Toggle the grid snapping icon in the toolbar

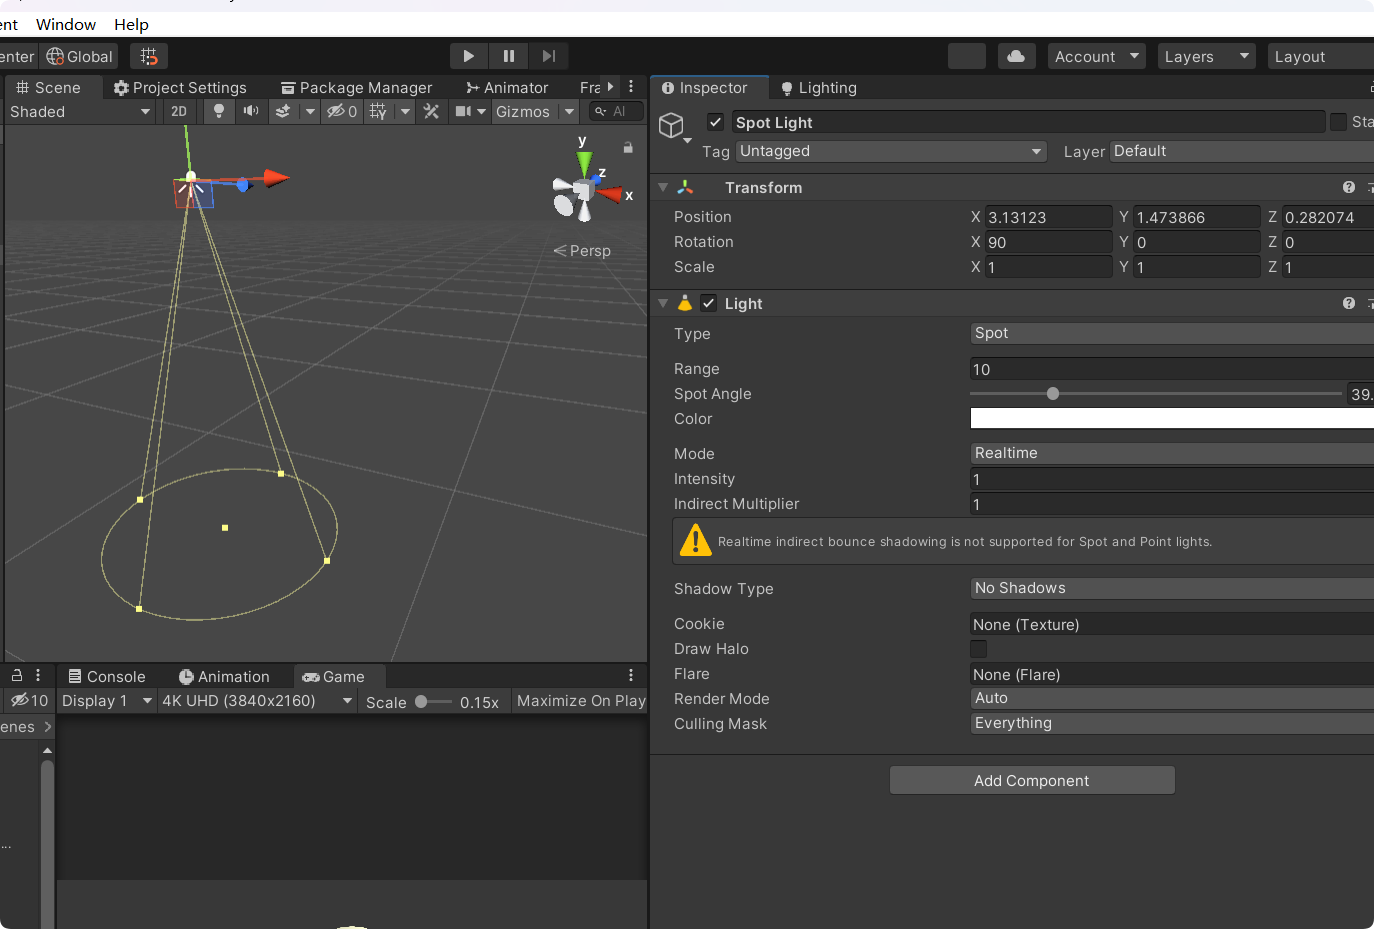point(149,57)
